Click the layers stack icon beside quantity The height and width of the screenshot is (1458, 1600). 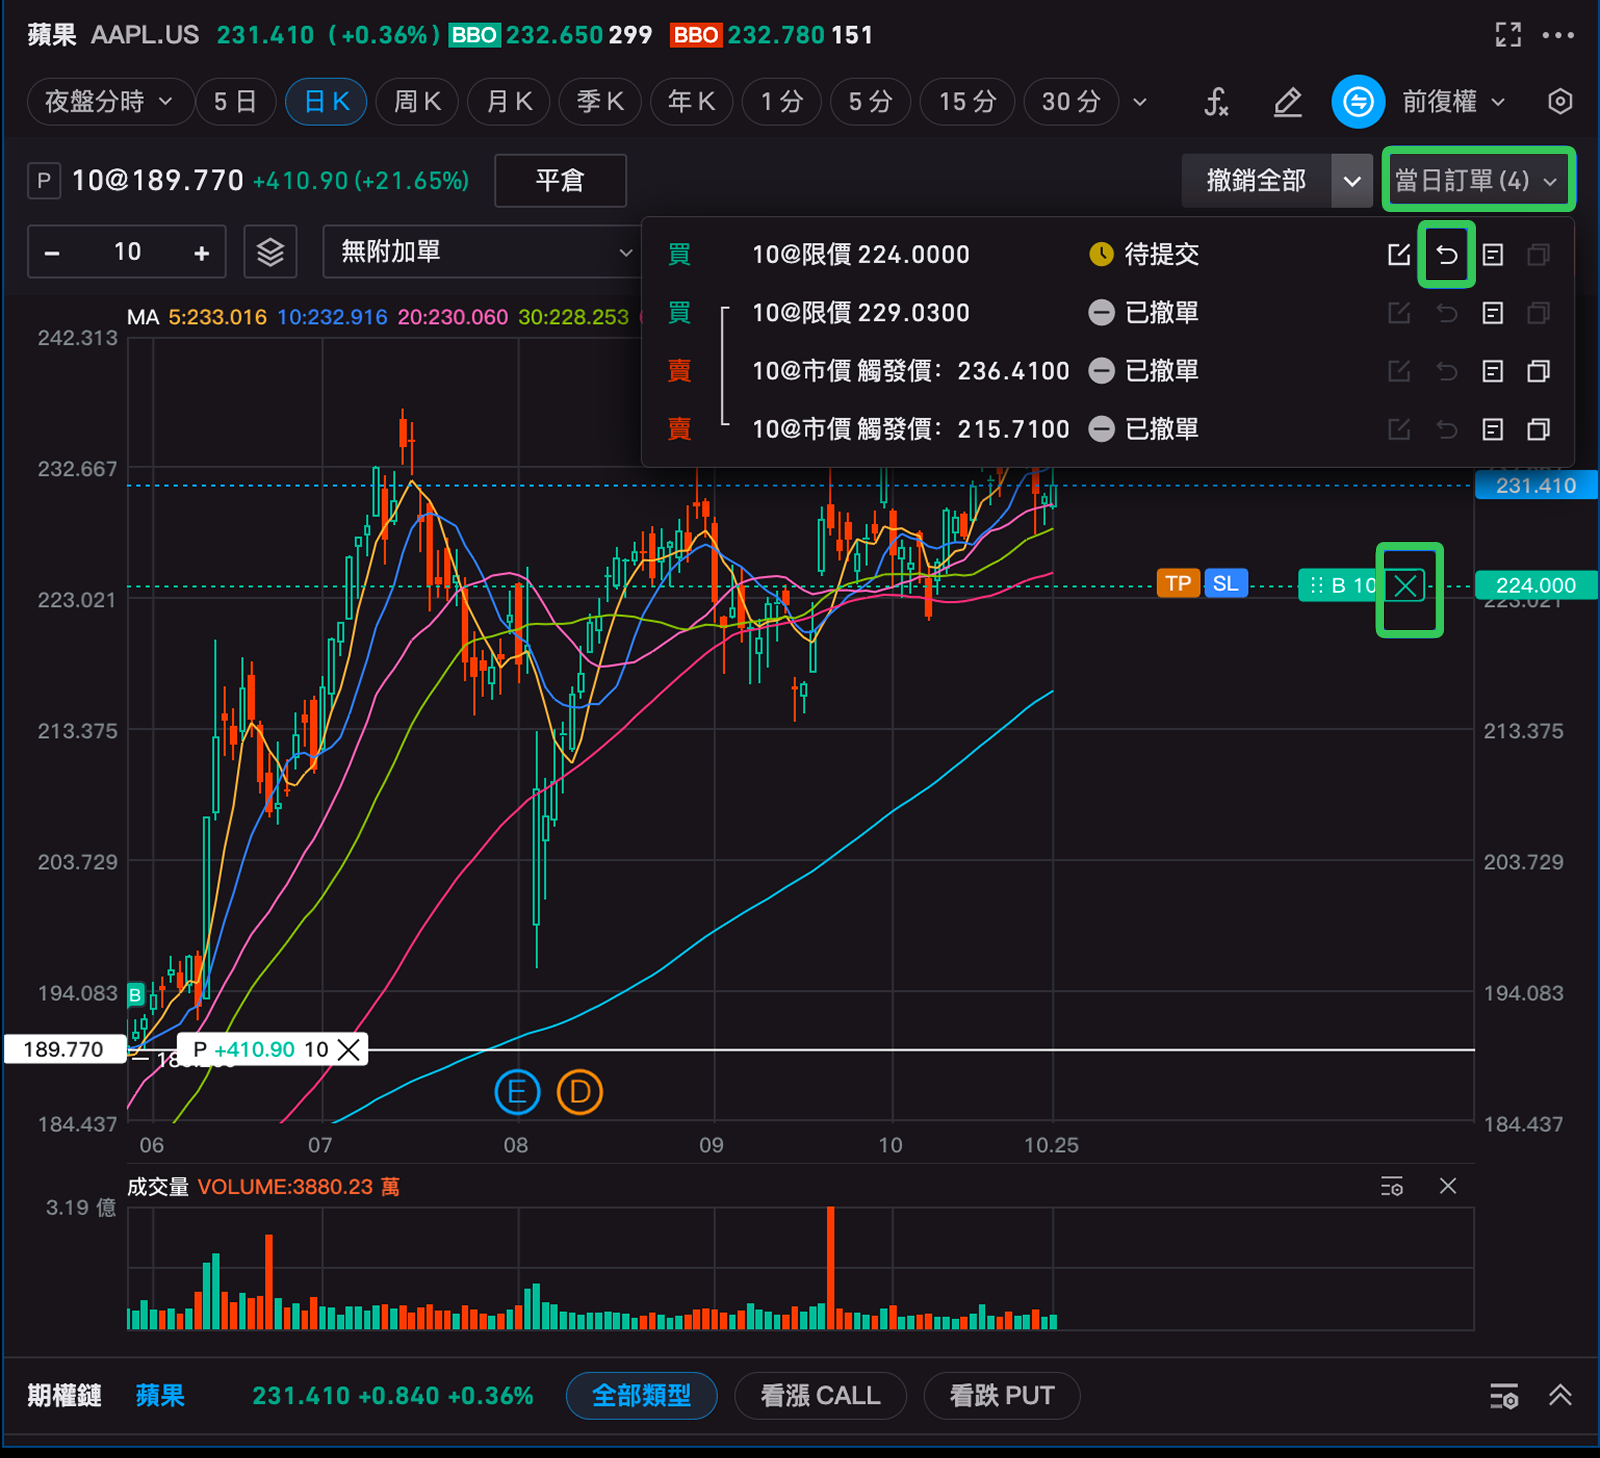(x=270, y=252)
